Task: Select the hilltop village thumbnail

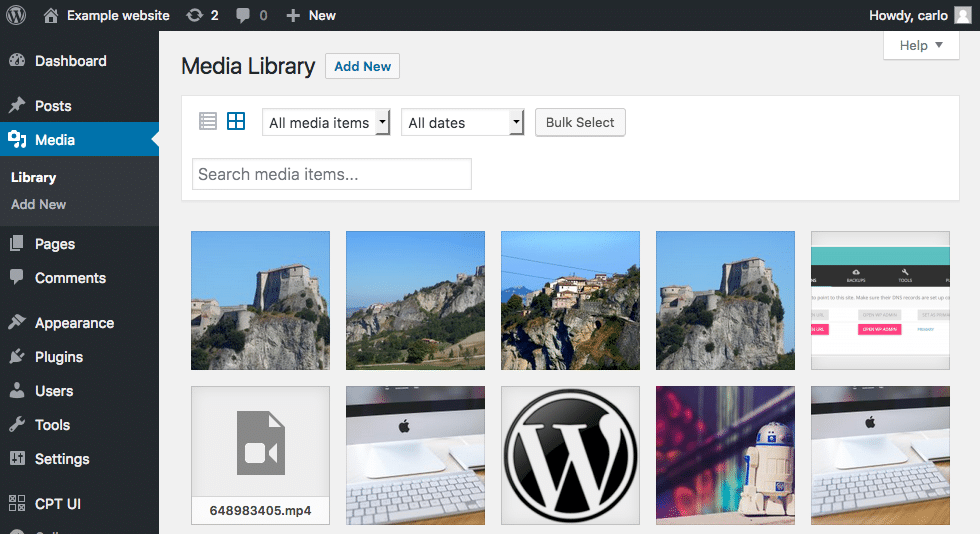Action: click(571, 300)
